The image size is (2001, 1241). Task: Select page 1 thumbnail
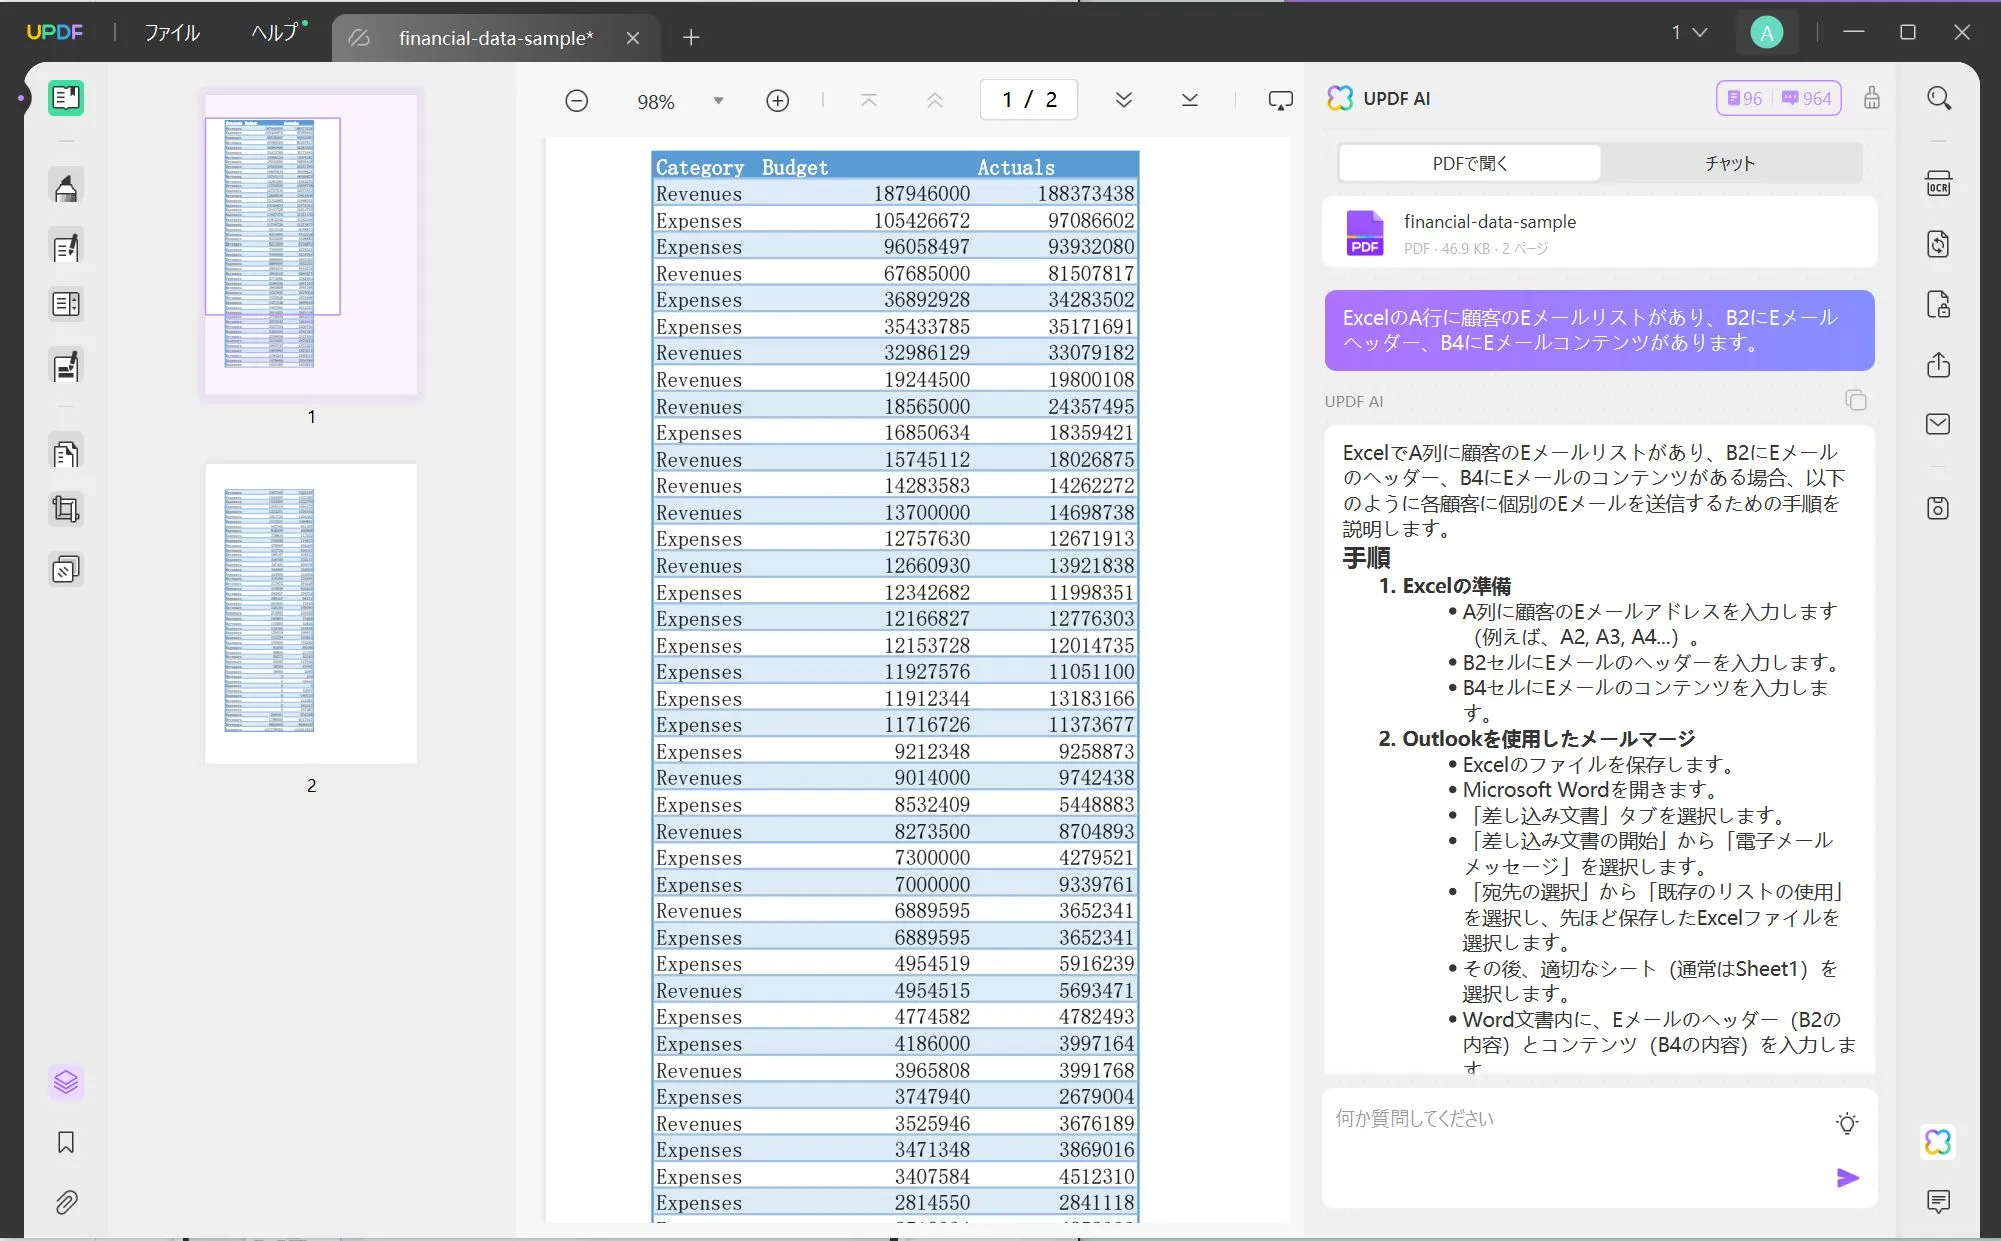311,243
